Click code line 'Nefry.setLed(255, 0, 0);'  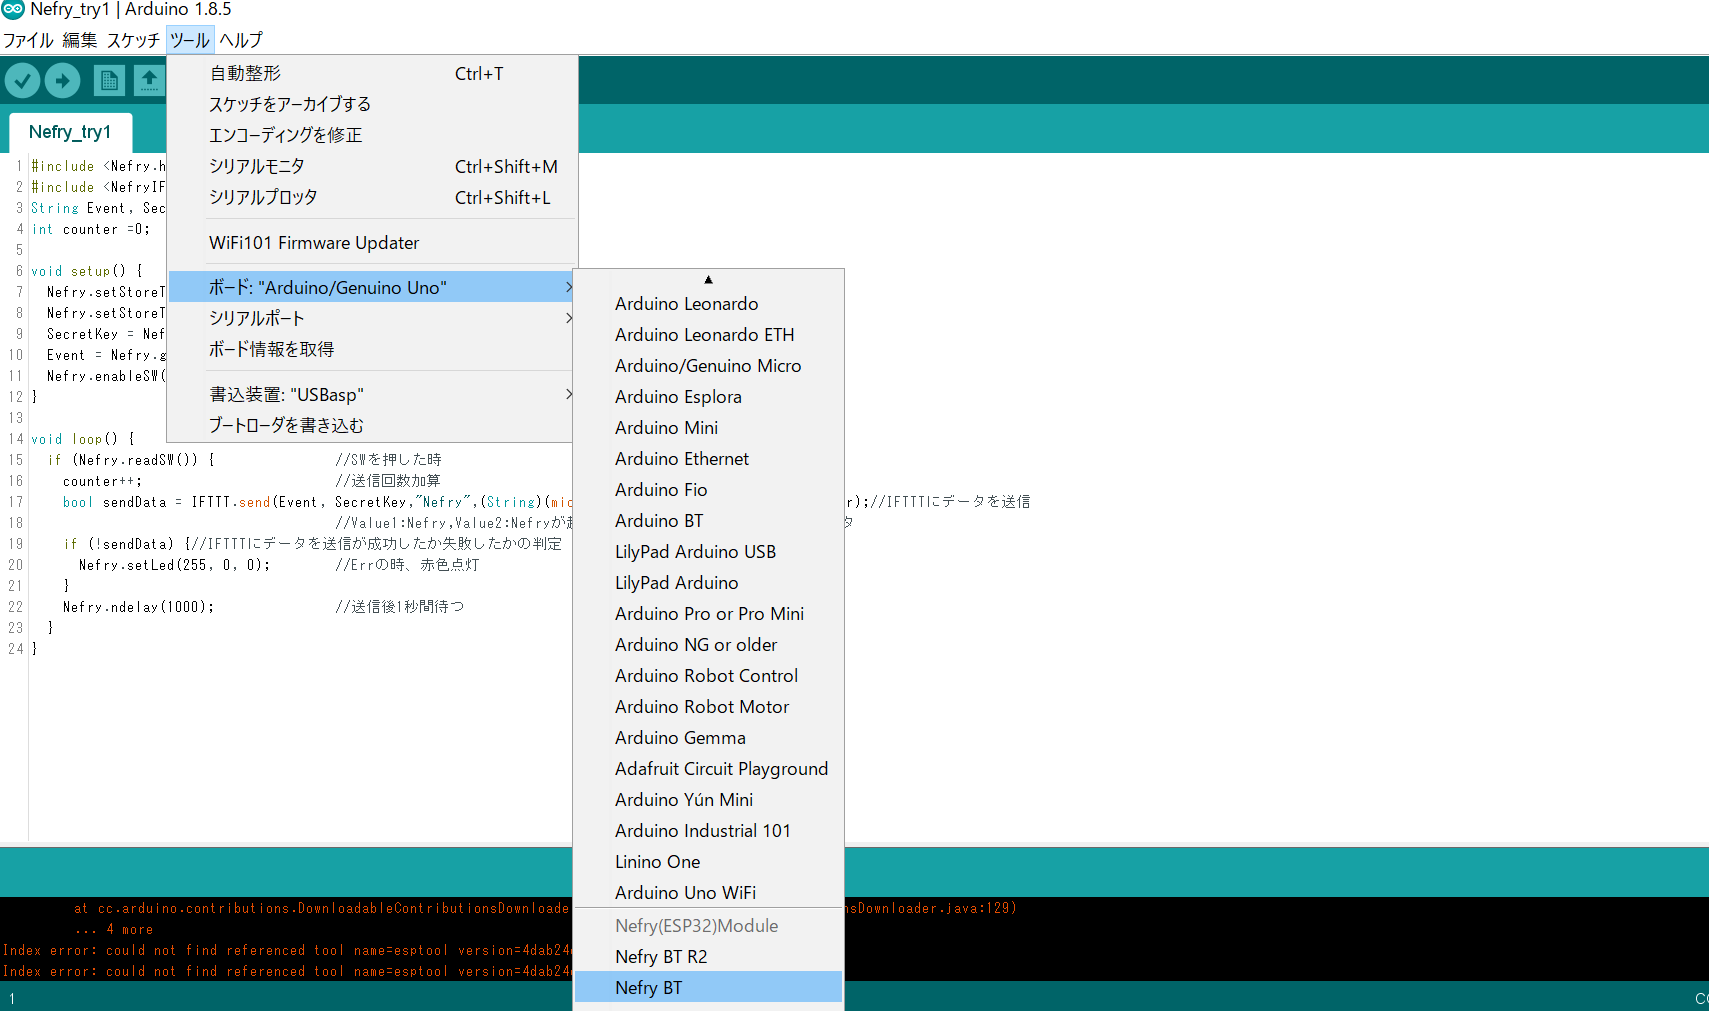coord(174,565)
